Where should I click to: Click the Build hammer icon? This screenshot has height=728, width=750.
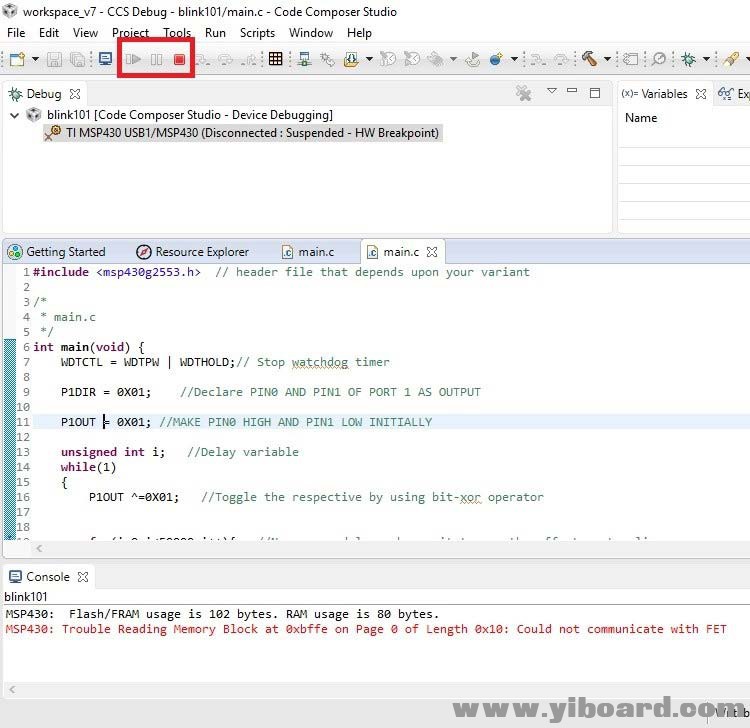[589, 60]
